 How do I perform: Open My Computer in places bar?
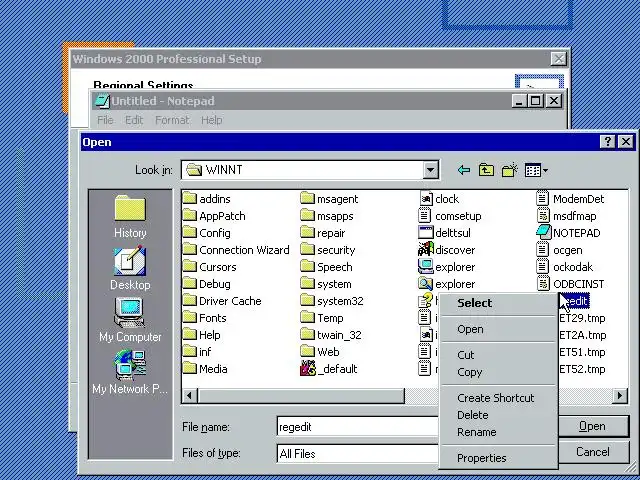pyautogui.click(x=130, y=320)
